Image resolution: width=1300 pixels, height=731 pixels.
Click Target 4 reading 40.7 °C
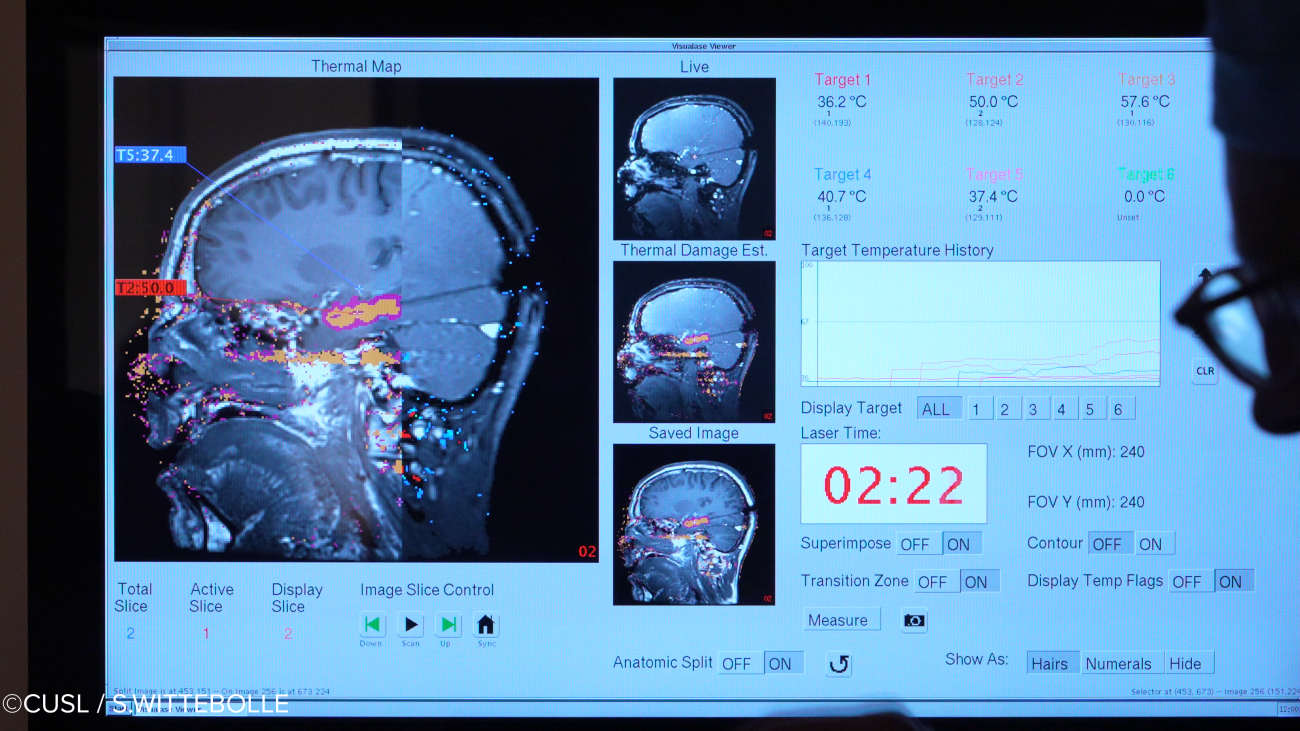[x=842, y=196]
